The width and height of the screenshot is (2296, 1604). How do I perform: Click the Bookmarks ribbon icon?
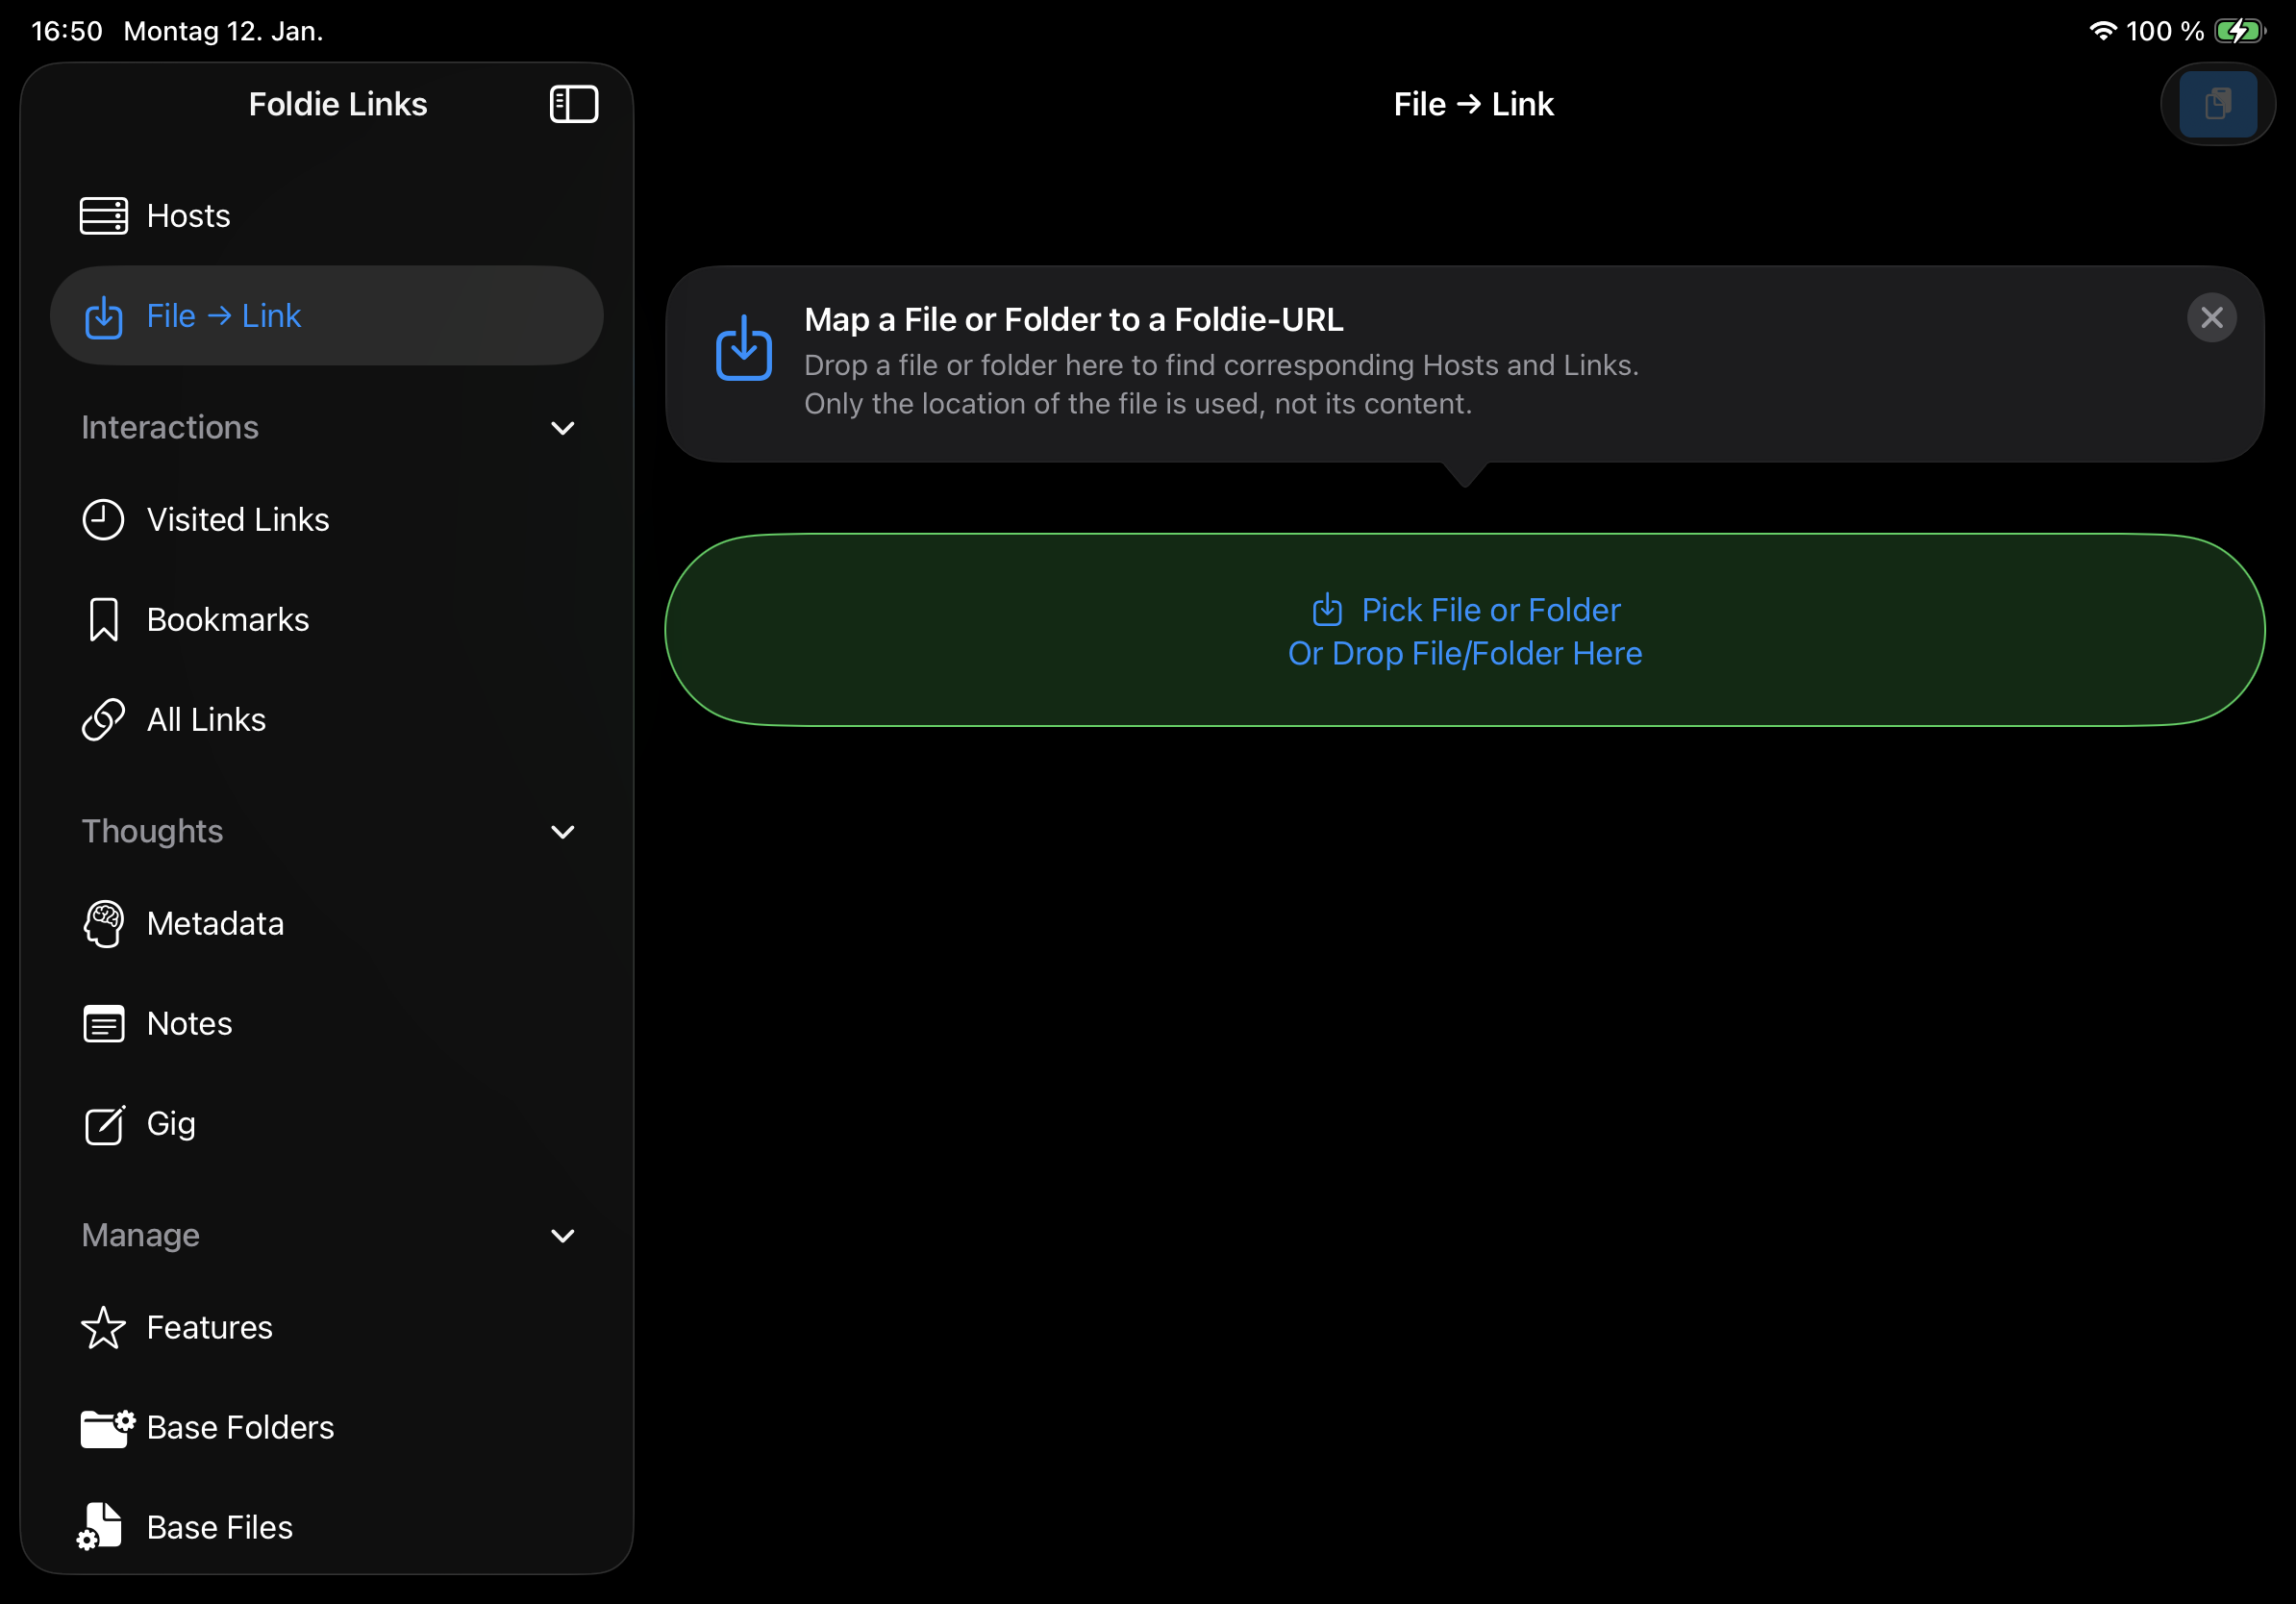(x=103, y=620)
